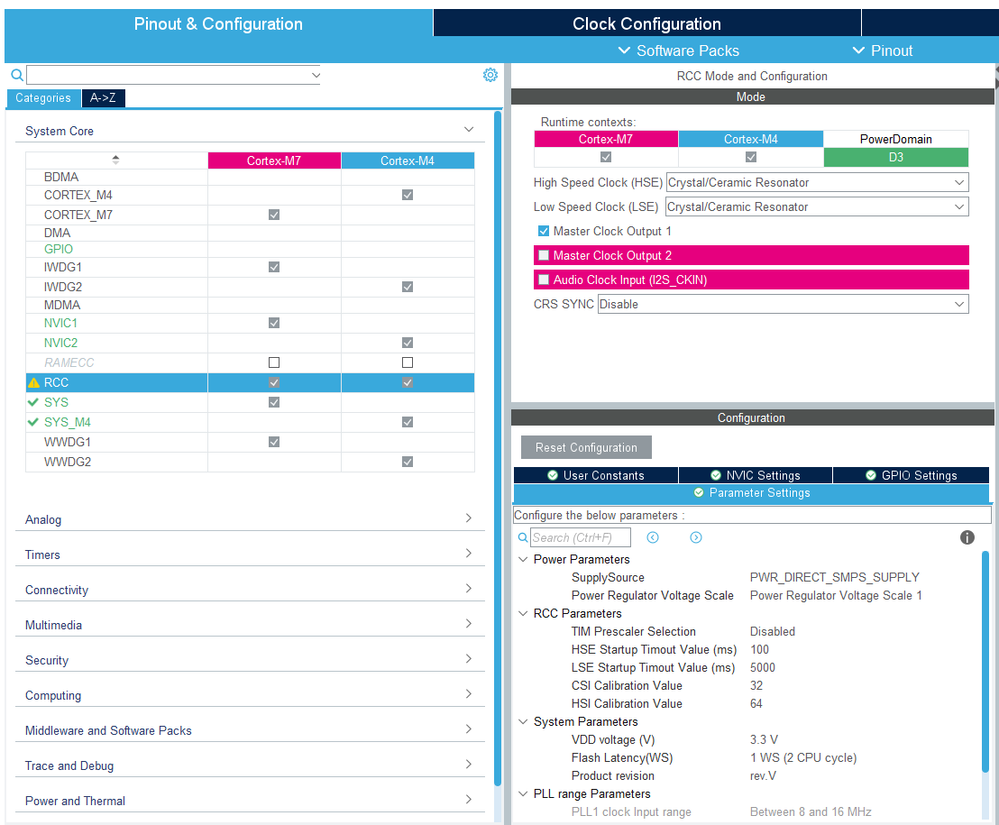This screenshot has width=999, height=825.
Task: Switch to Pinout & Configuration tab
Action: point(218,24)
